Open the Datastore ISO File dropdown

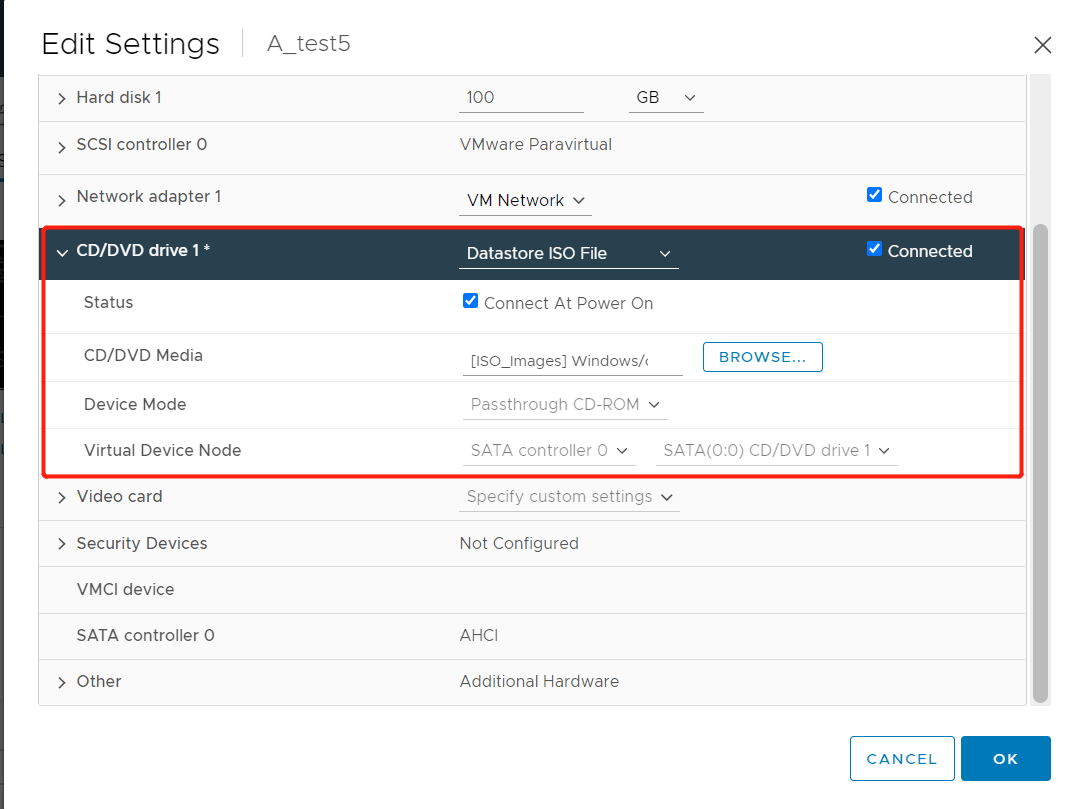[x=568, y=253]
